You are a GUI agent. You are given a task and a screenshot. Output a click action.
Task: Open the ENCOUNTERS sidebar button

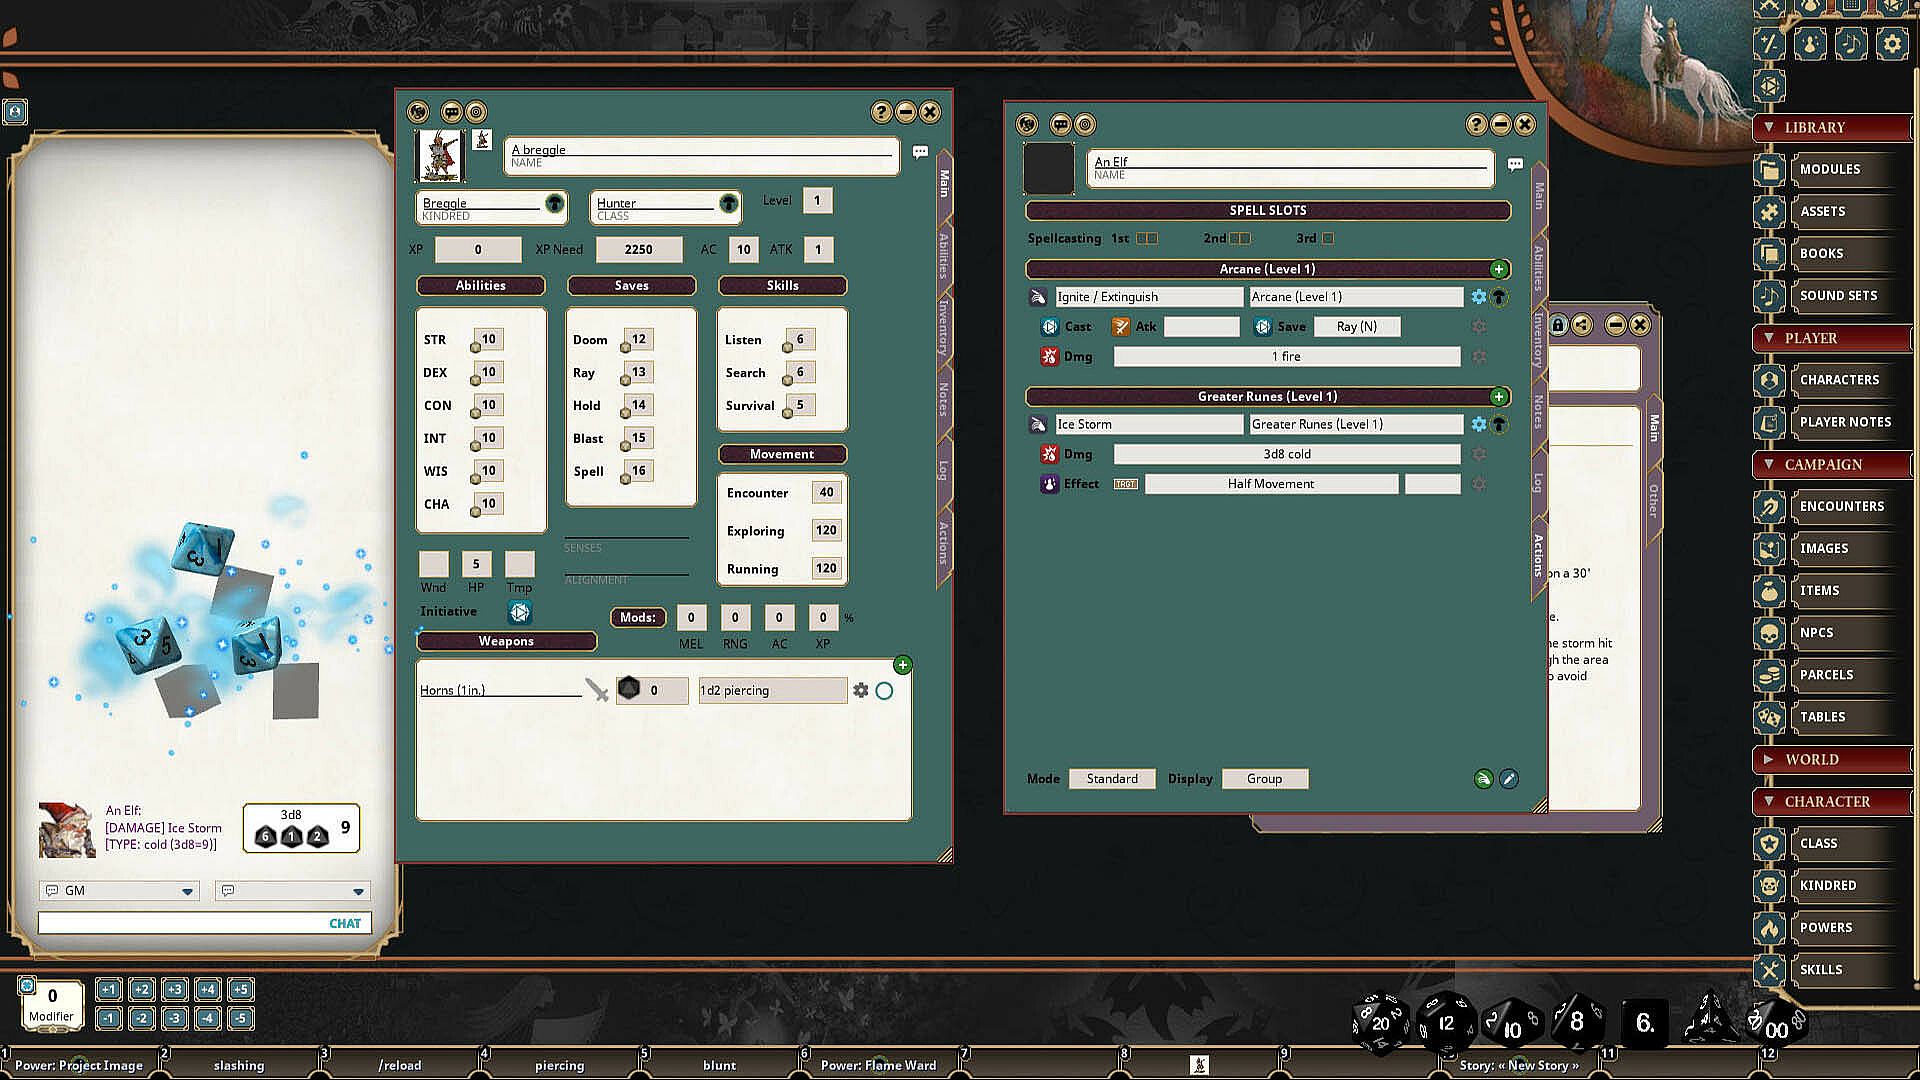coord(1840,507)
